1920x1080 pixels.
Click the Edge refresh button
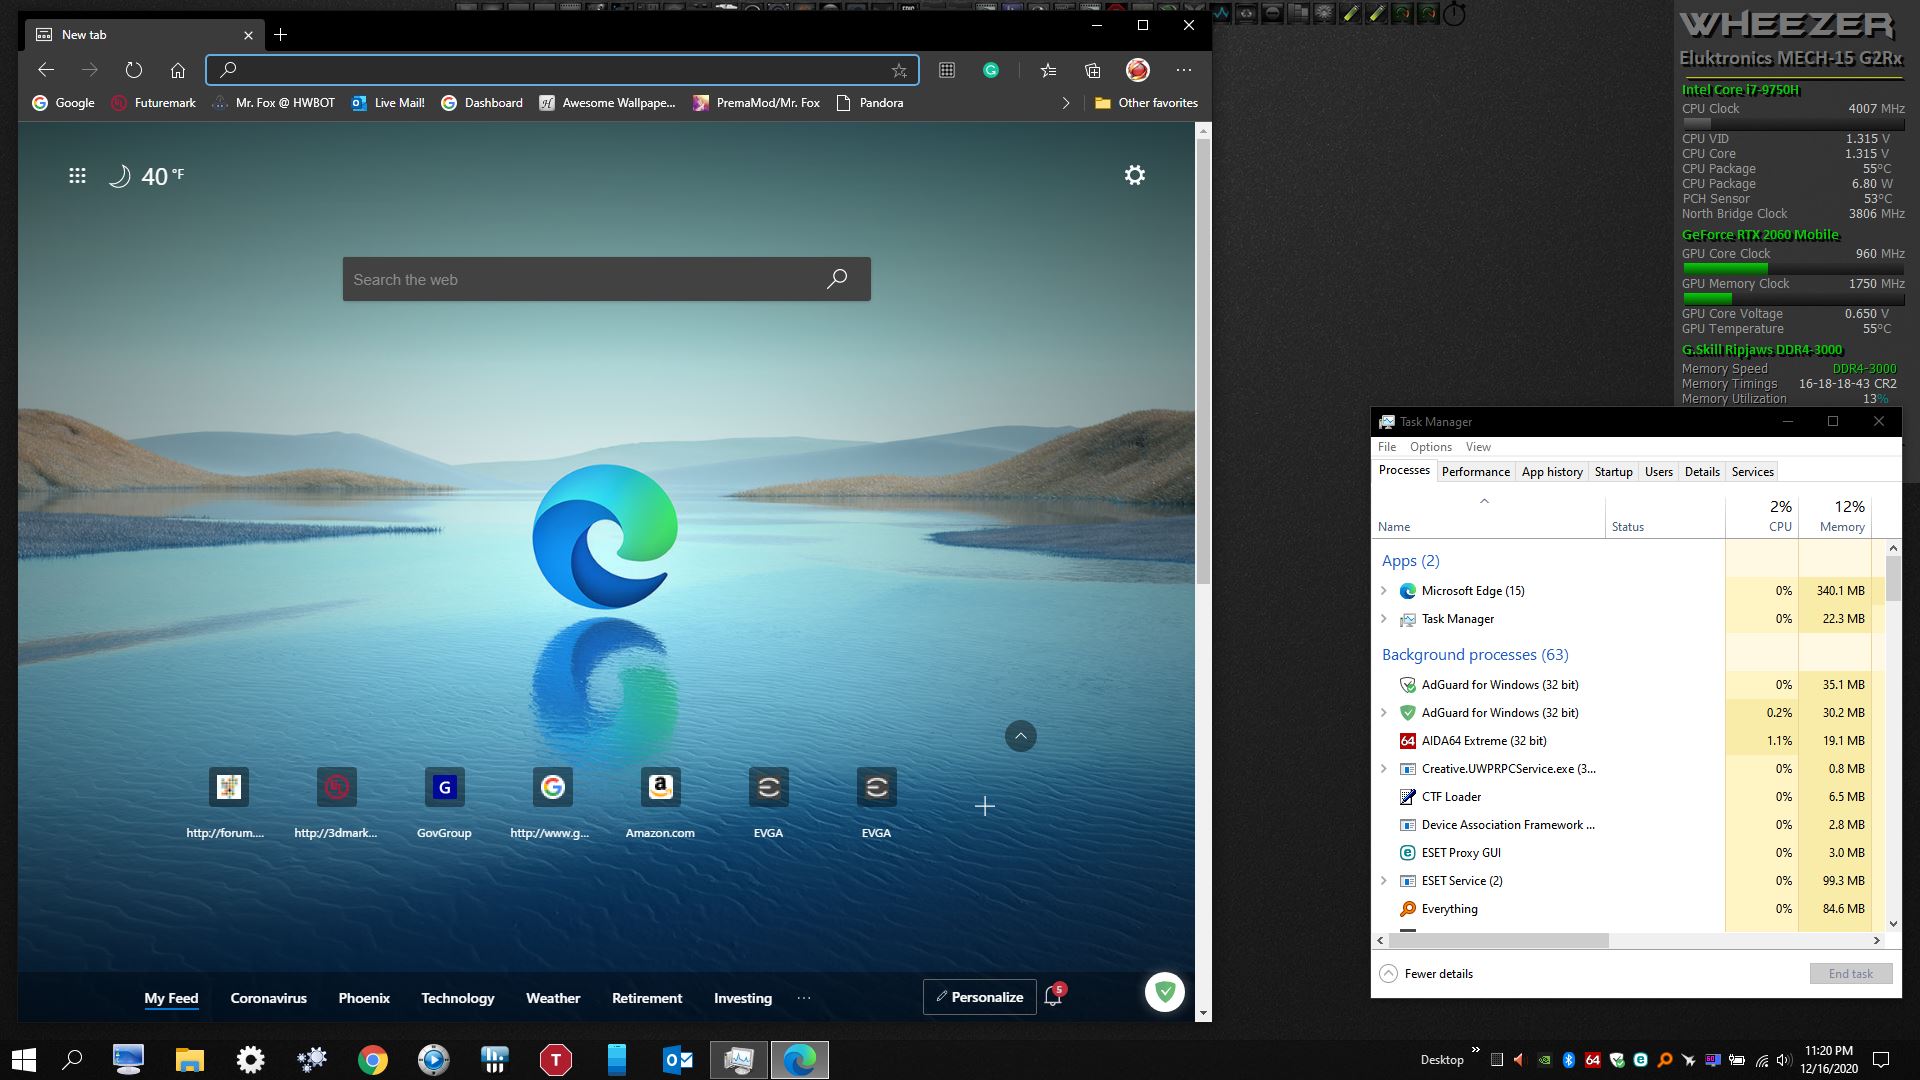click(x=134, y=70)
